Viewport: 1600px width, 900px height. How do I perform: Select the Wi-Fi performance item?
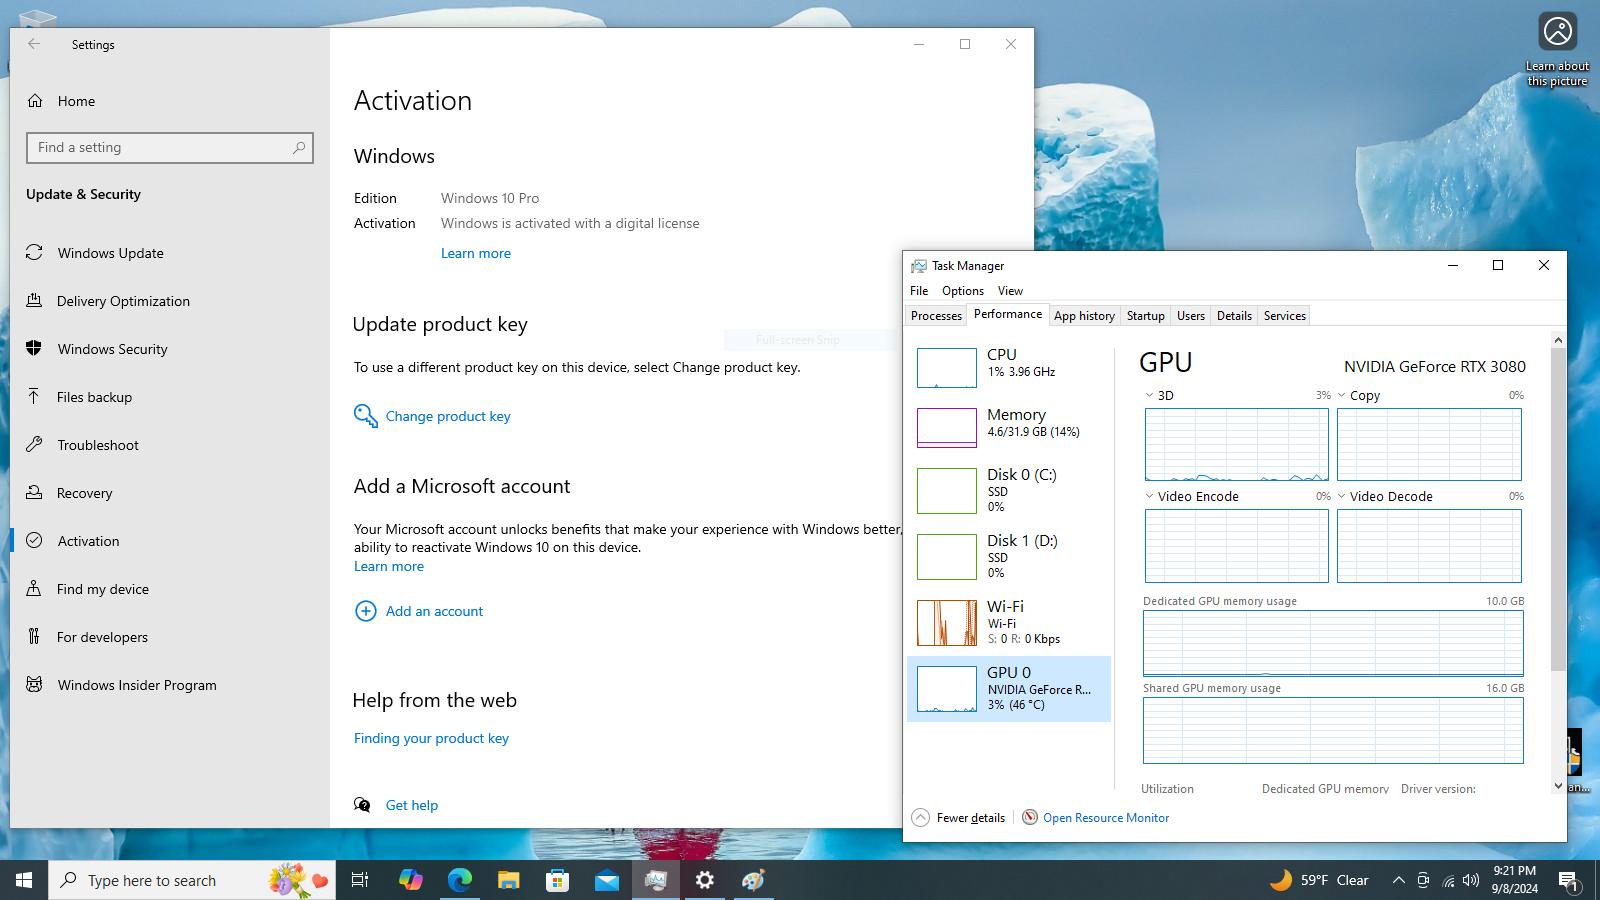tap(1009, 623)
